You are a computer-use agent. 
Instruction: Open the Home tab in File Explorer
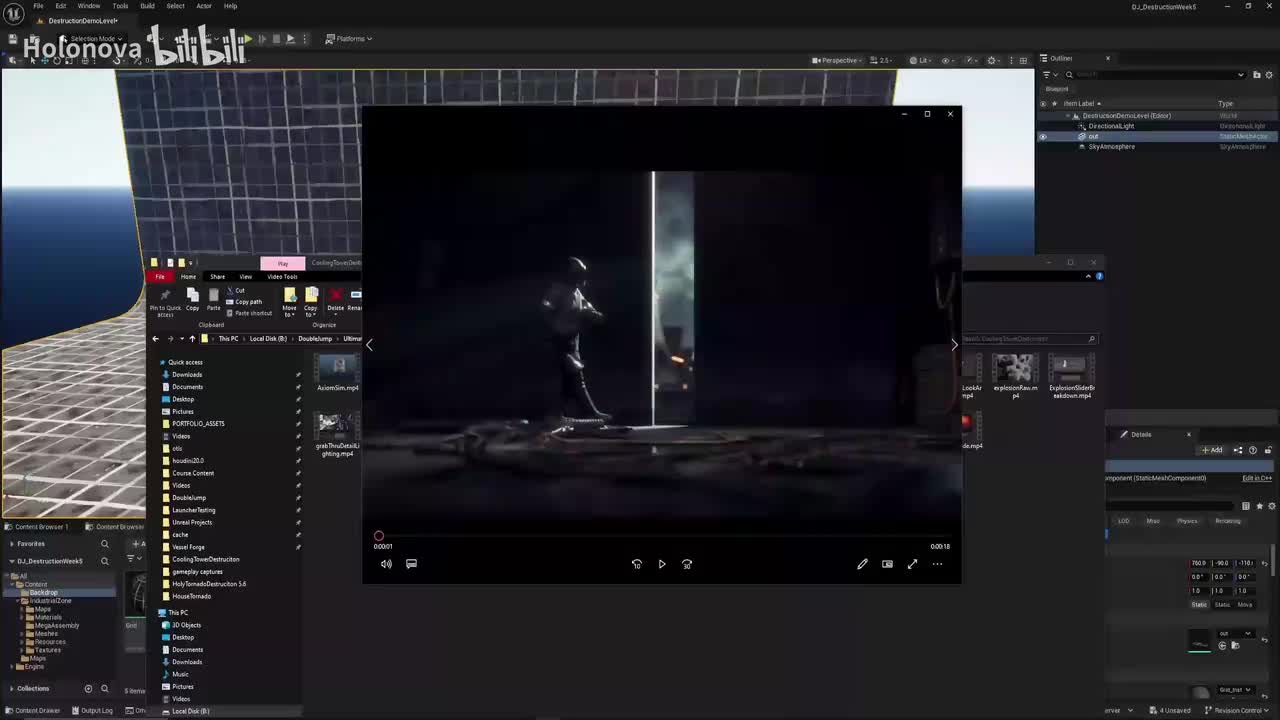188,276
